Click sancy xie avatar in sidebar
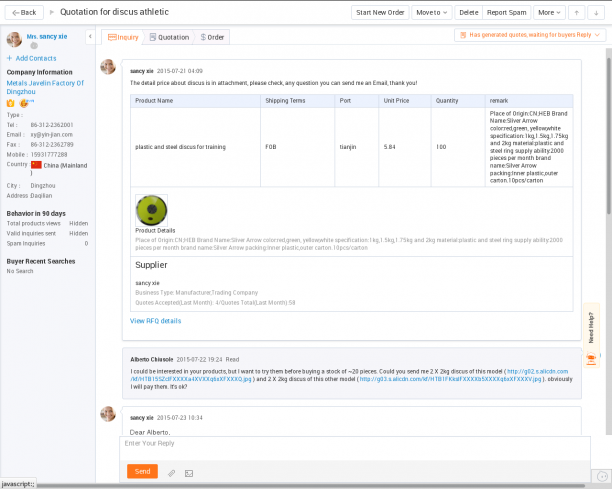This screenshot has height=489, width=612. coord(14,39)
